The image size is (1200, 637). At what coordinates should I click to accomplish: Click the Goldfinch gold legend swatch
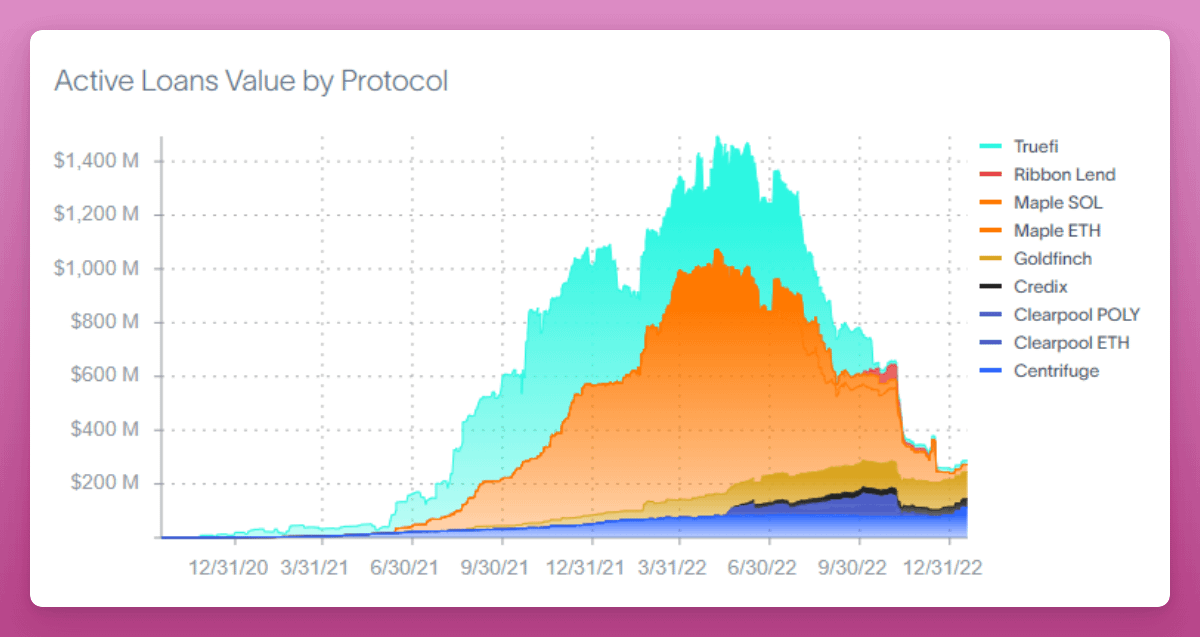pos(990,259)
